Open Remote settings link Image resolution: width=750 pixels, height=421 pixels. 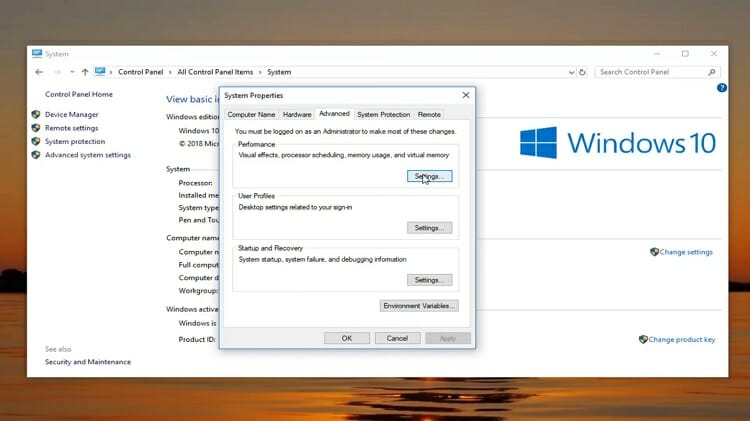point(72,128)
